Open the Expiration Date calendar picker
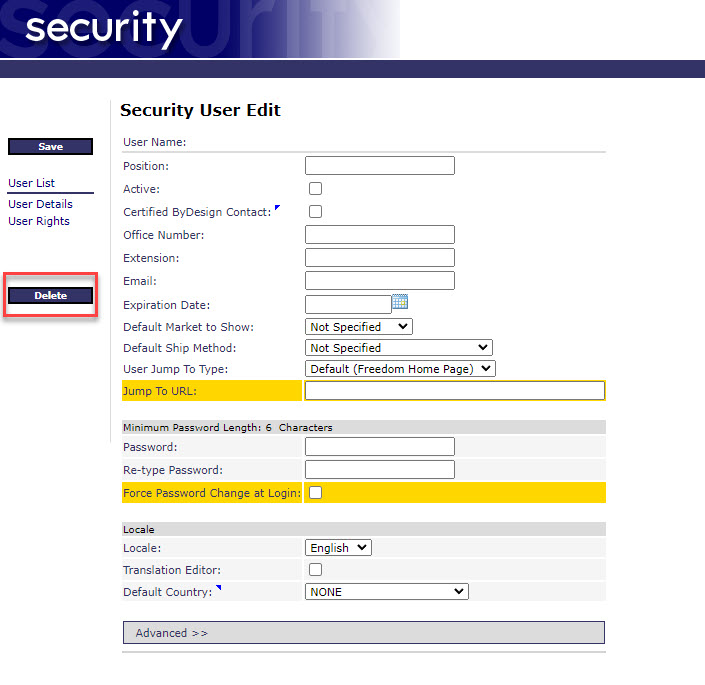Viewport: 705px width, 685px height. (x=400, y=302)
